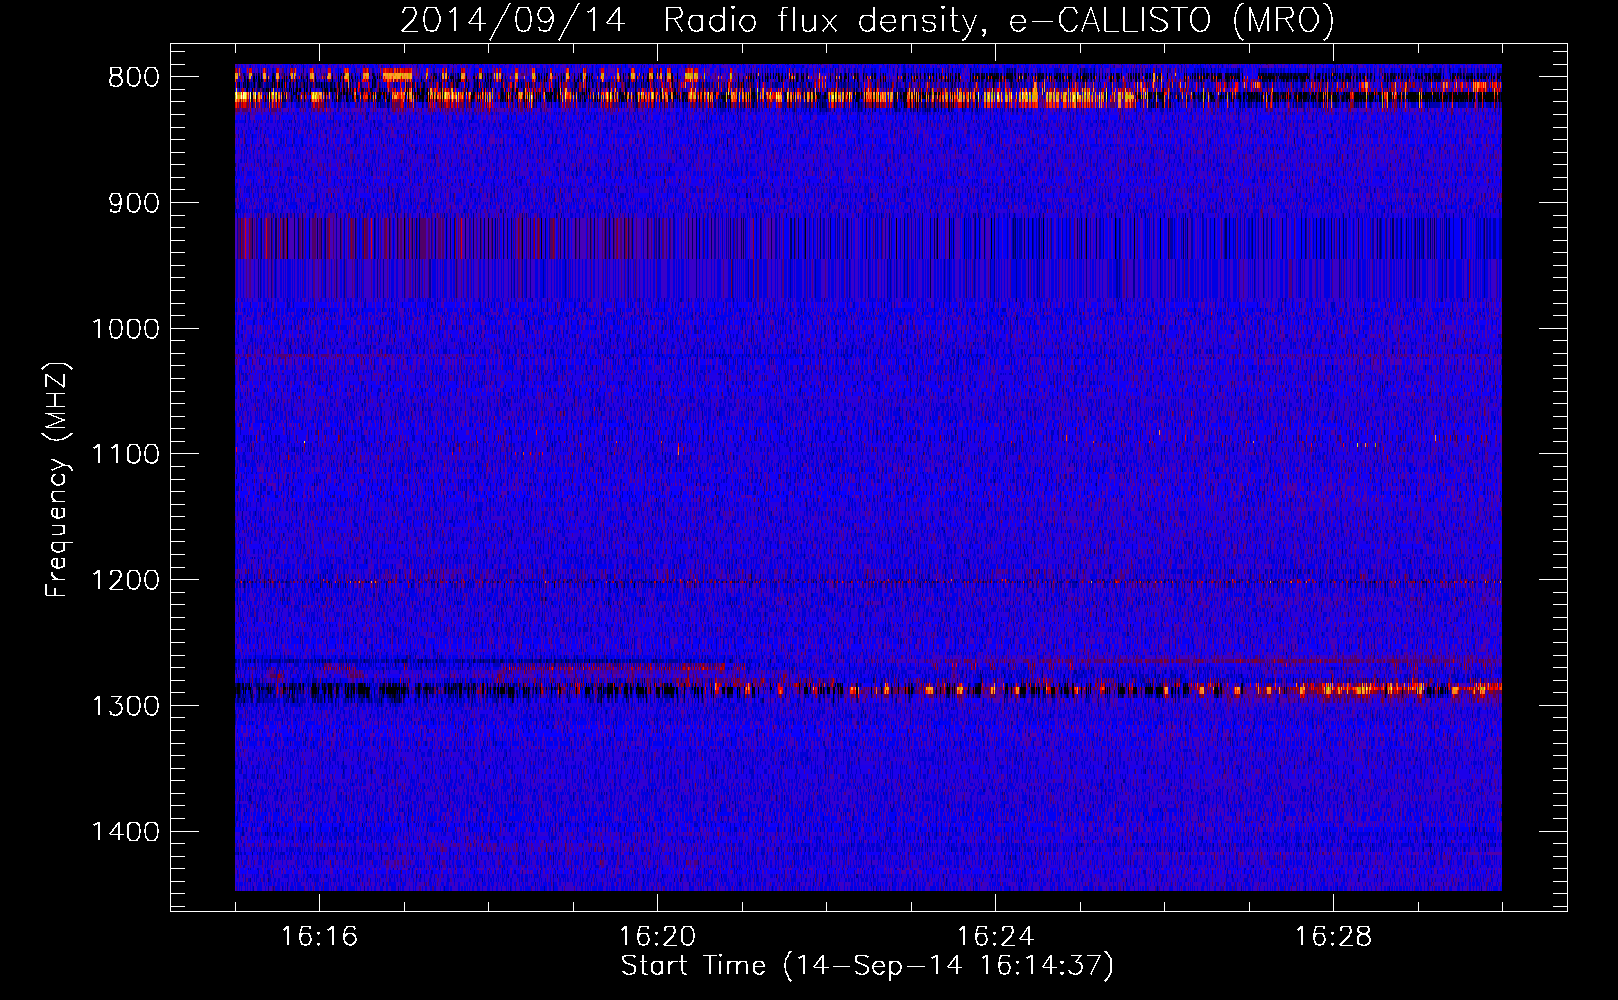Click the 1300 frequency tick label
This screenshot has width=1618, height=1000.
click(125, 707)
